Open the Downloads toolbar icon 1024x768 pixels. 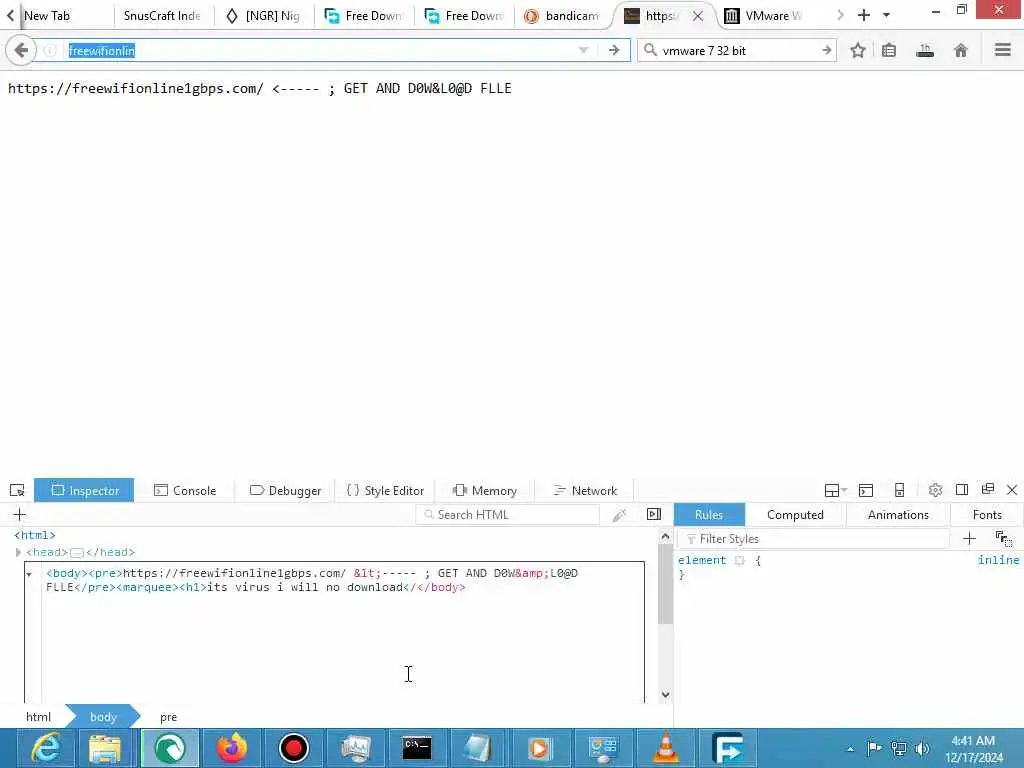[925, 50]
